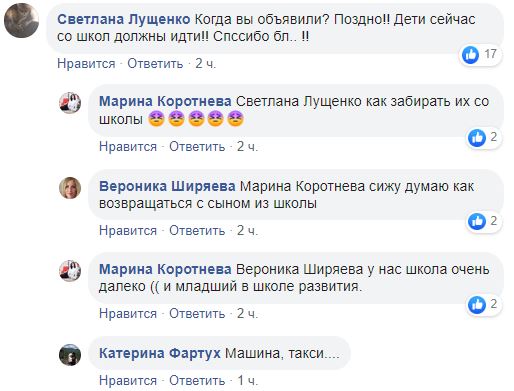
Task: Open the like reactions on Светлана Лущенко's comment
Action: pyautogui.click(x=480, y=54)
